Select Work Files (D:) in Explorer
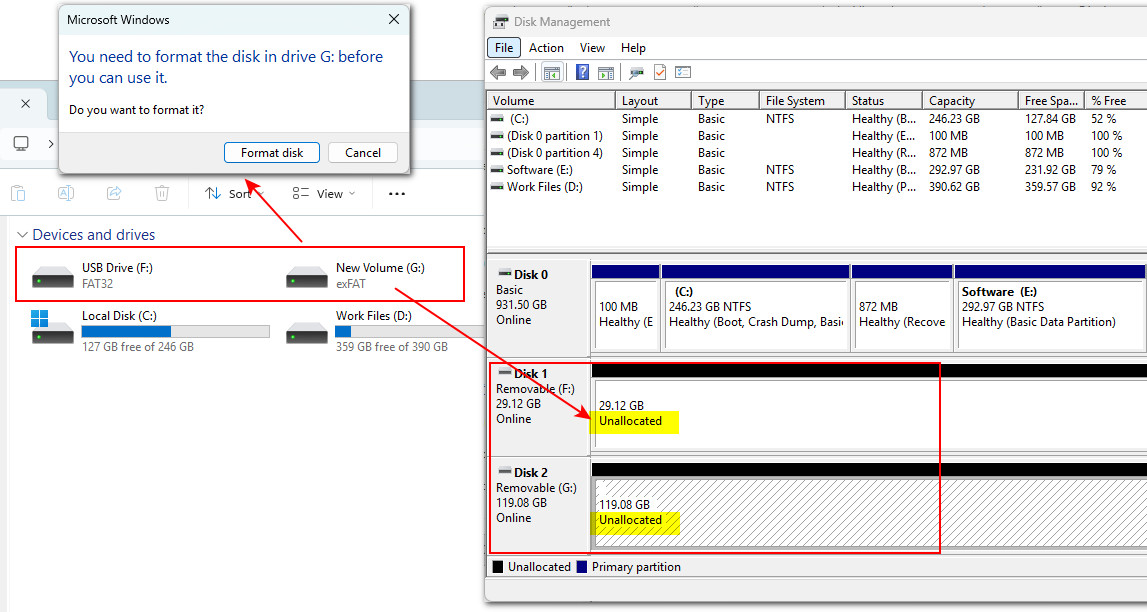Image resolution: width=1147 pixels, height=612 pixels. (384, 331)
